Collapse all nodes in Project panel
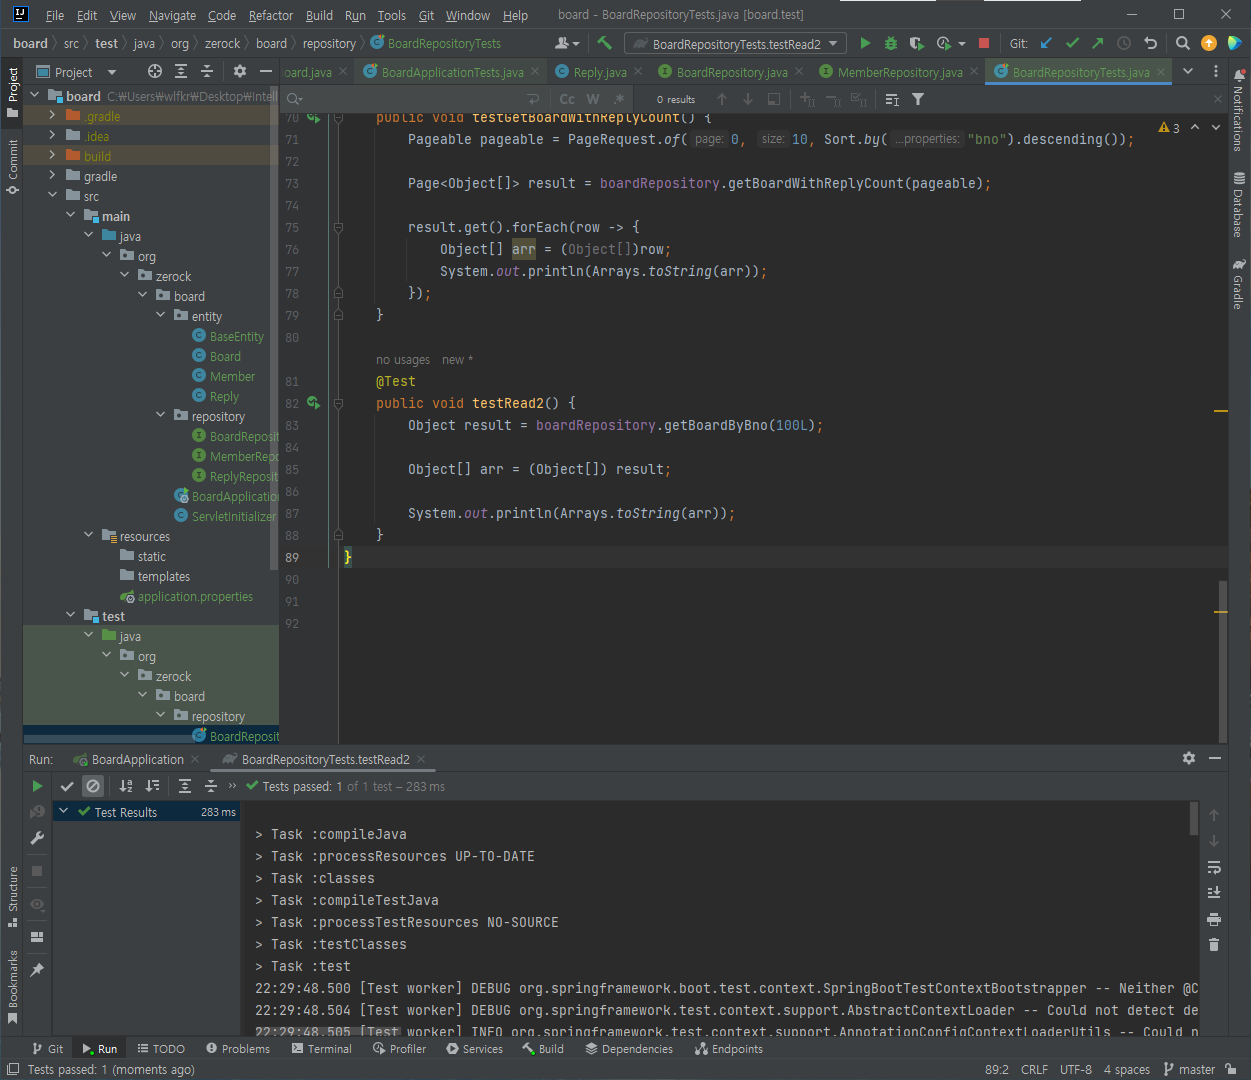The width and height of the screenshot is (1251, 1080). click(207, 71)
